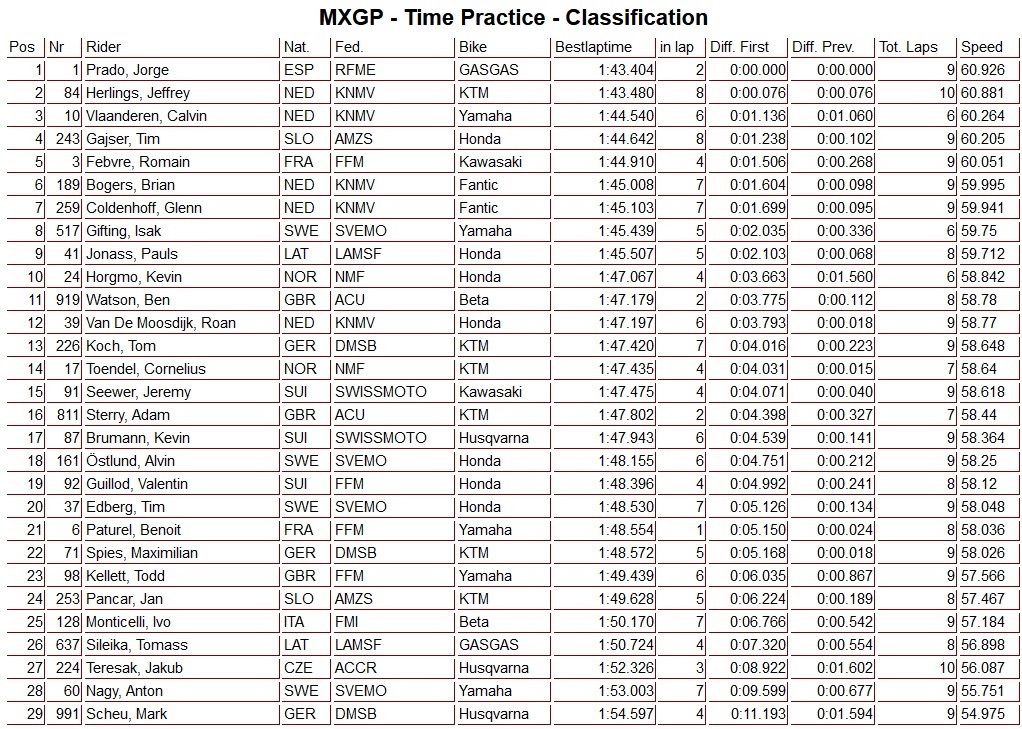The width and height of the screenshot is (1022, 729).
Task: Click rider name Herlings, Jeffrey
Action: 138,93
